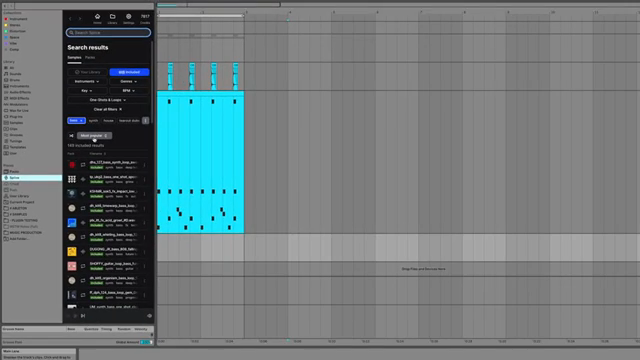Open Genres filter dropdown

pyautogui.click(x=129, y=82)
